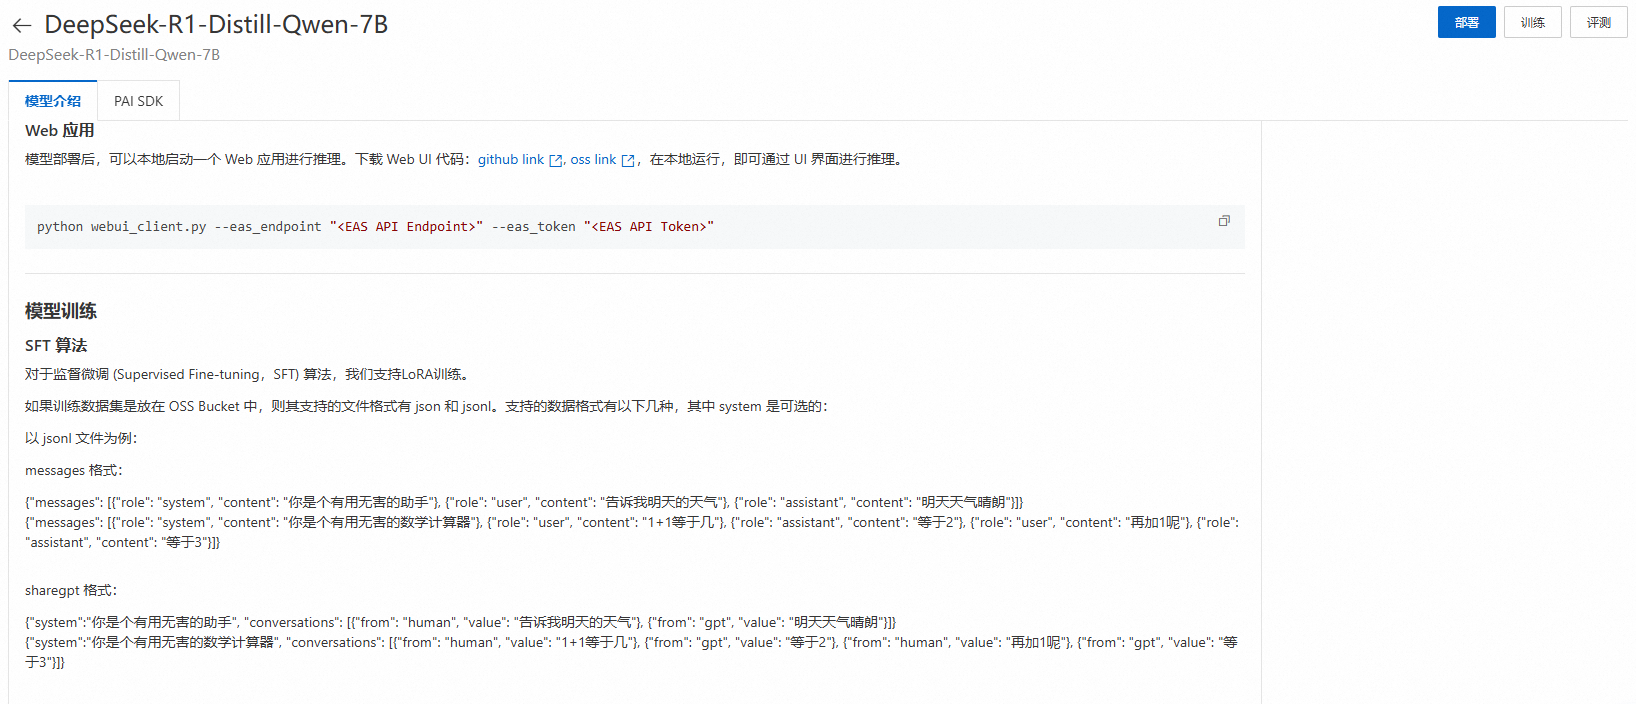Click the Supervised Fine-tuning LoRA sentence

[249, 374]
